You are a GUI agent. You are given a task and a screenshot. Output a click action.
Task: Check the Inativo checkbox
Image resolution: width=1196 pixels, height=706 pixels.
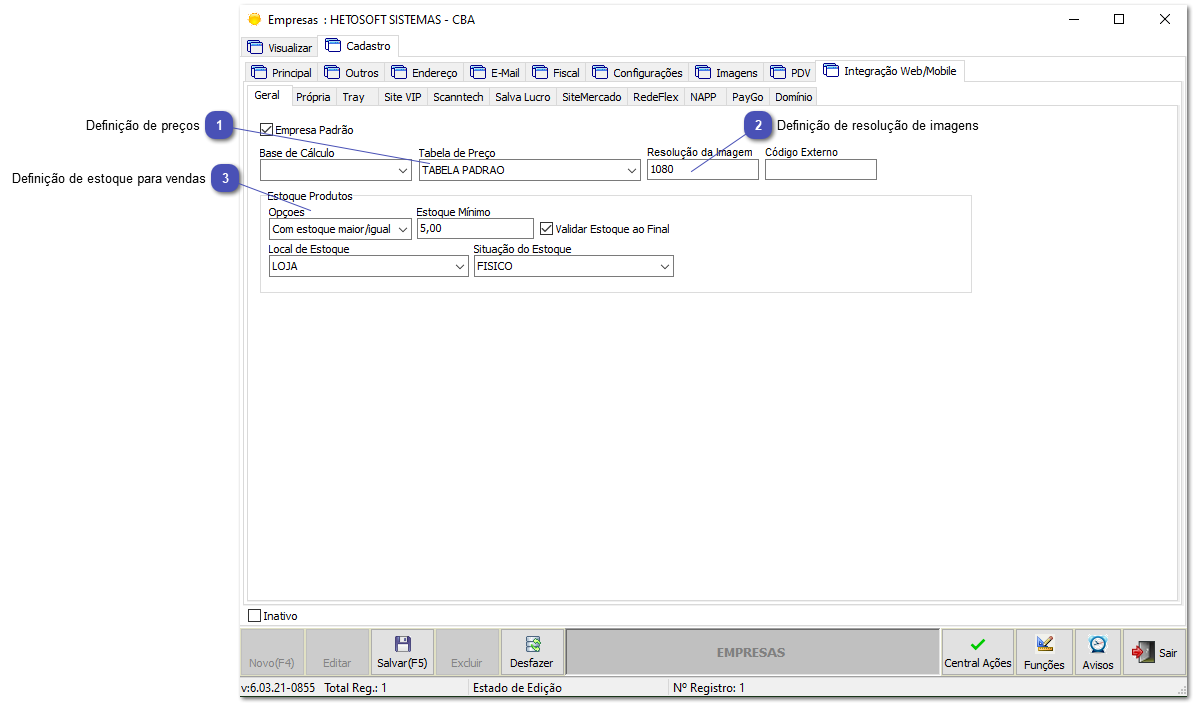[252, 615]
